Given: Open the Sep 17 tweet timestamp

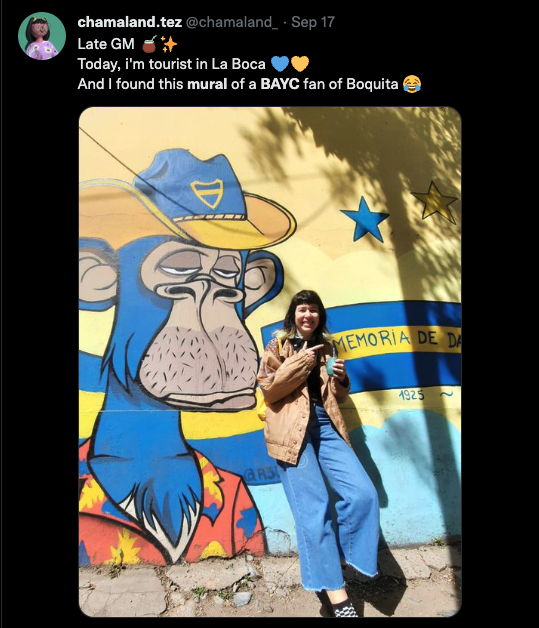Looking at the screenshot, I should pyautogui.click(x=313, y=22).
